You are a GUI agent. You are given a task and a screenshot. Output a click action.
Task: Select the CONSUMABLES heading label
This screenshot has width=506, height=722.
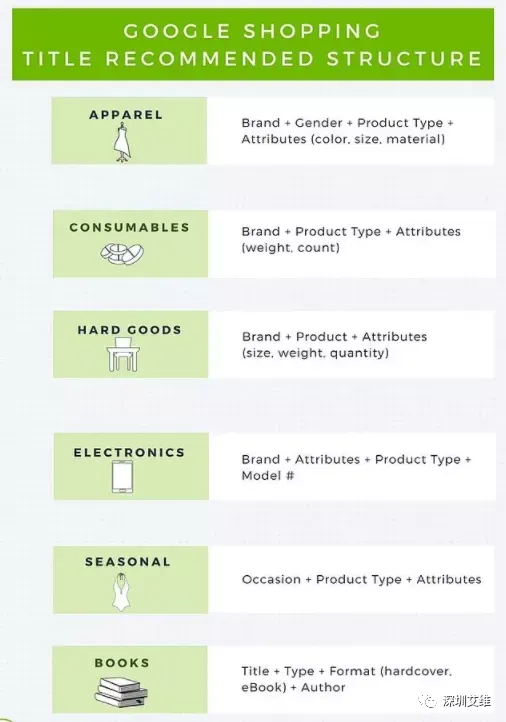tap(129, 227)
